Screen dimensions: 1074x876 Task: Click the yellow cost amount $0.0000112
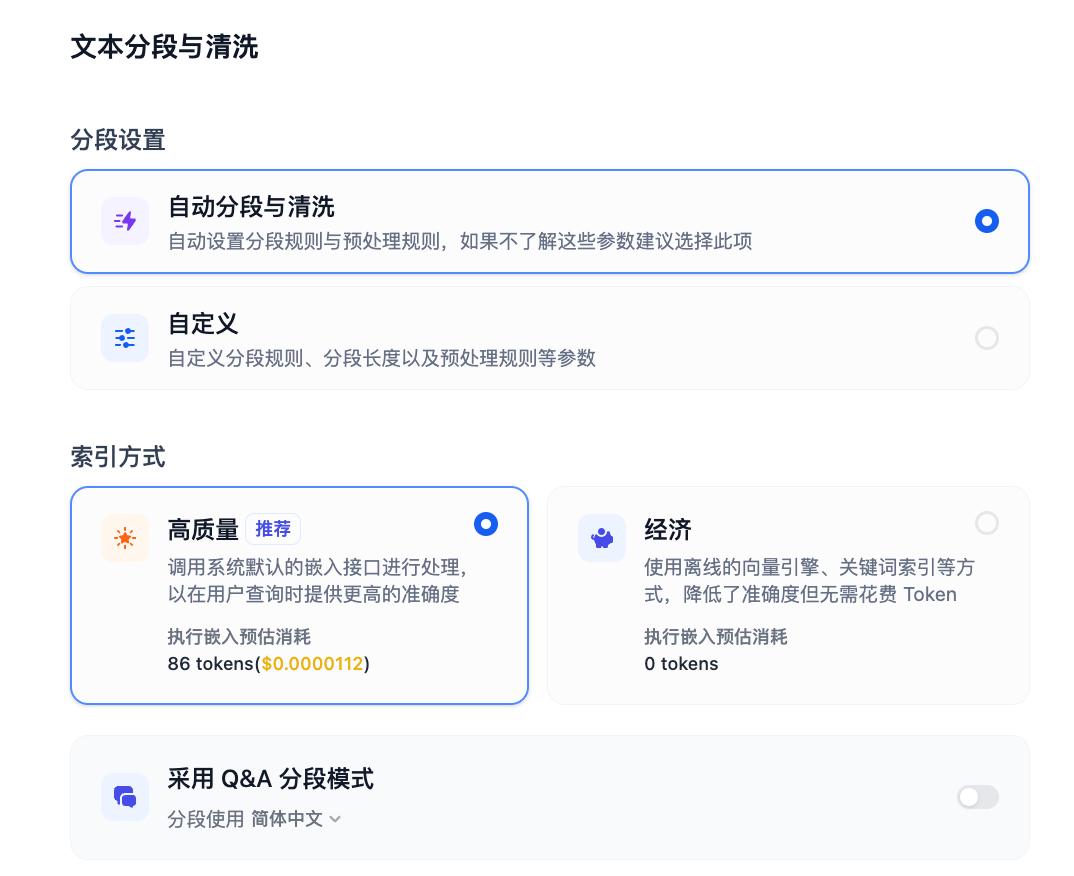click(313, 663)
